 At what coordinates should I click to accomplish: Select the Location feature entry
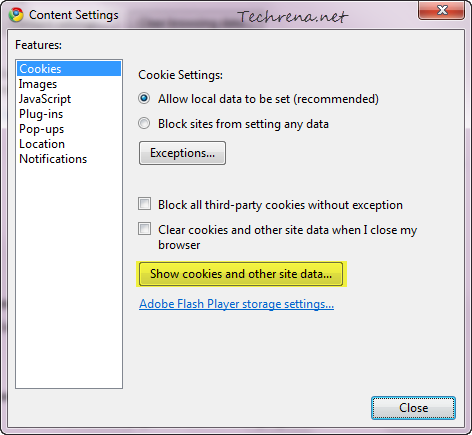pyautogui.click(x=42, y=144)
